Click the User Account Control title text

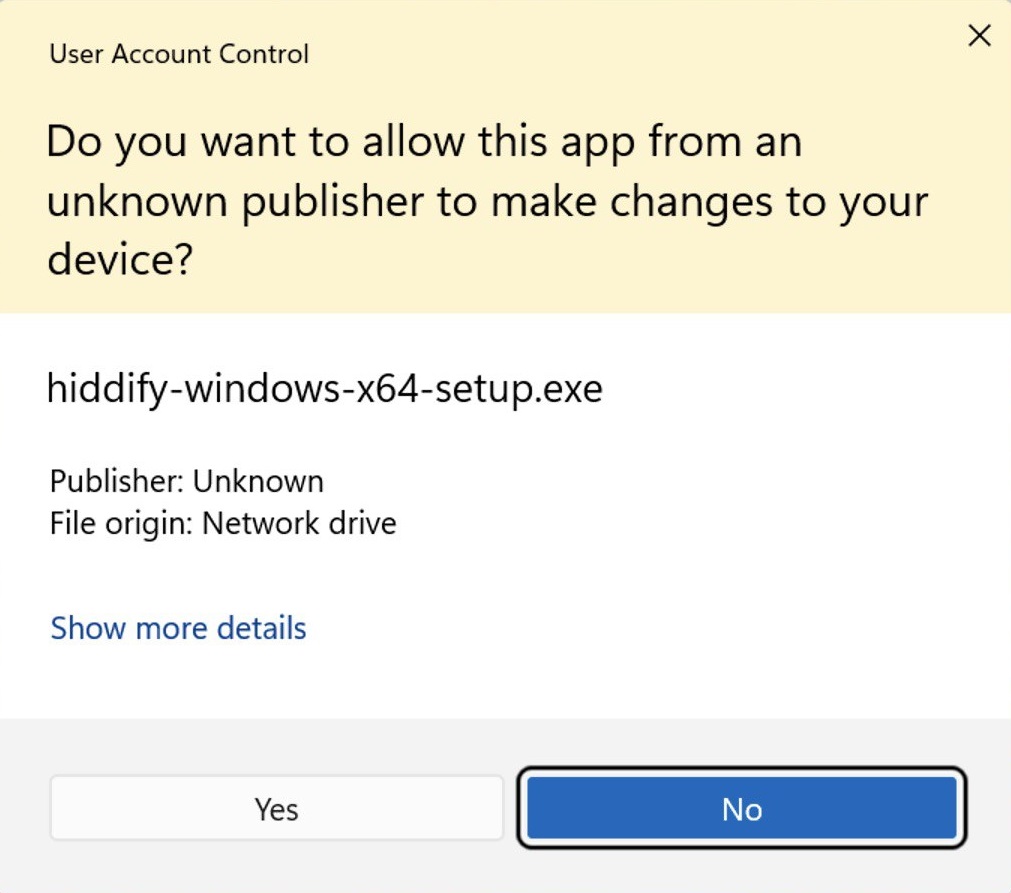click(179, 53)
